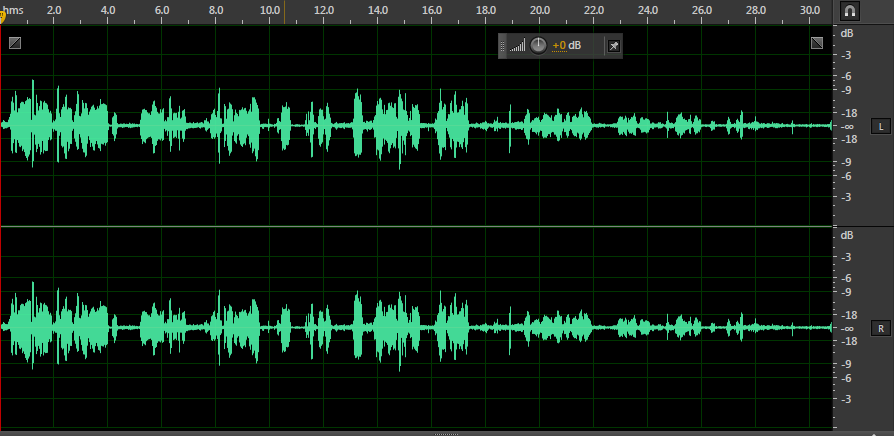
Task: Click 20.0 on the time ruler
Action: (x=540, y=10)
